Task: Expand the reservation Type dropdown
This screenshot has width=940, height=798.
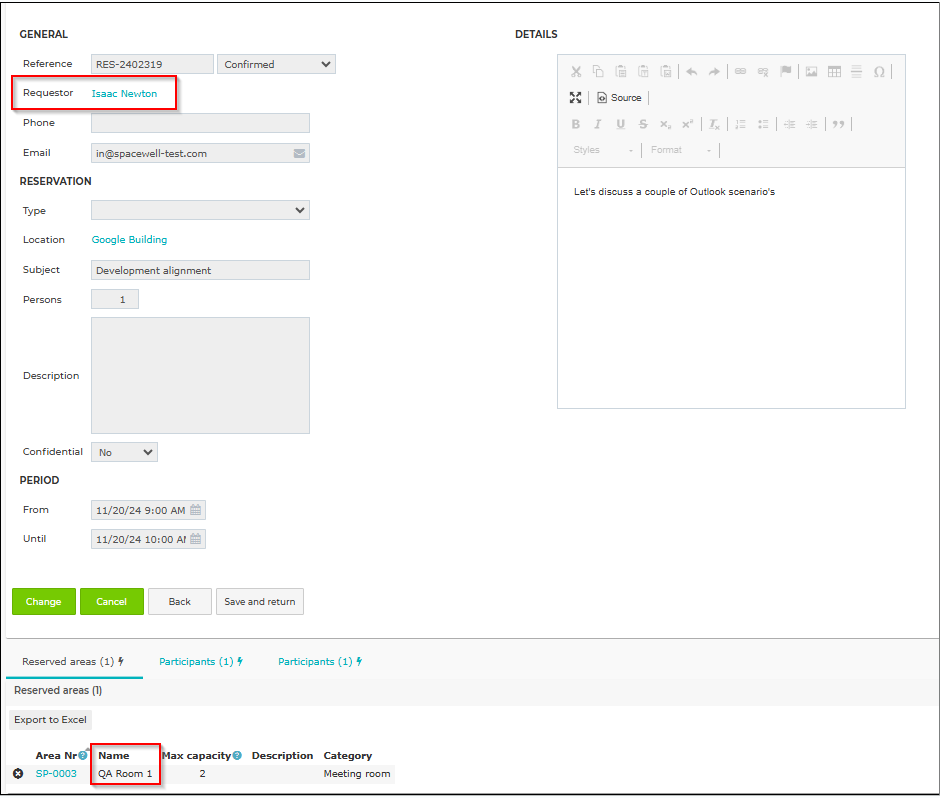Action: coord(200,210)
